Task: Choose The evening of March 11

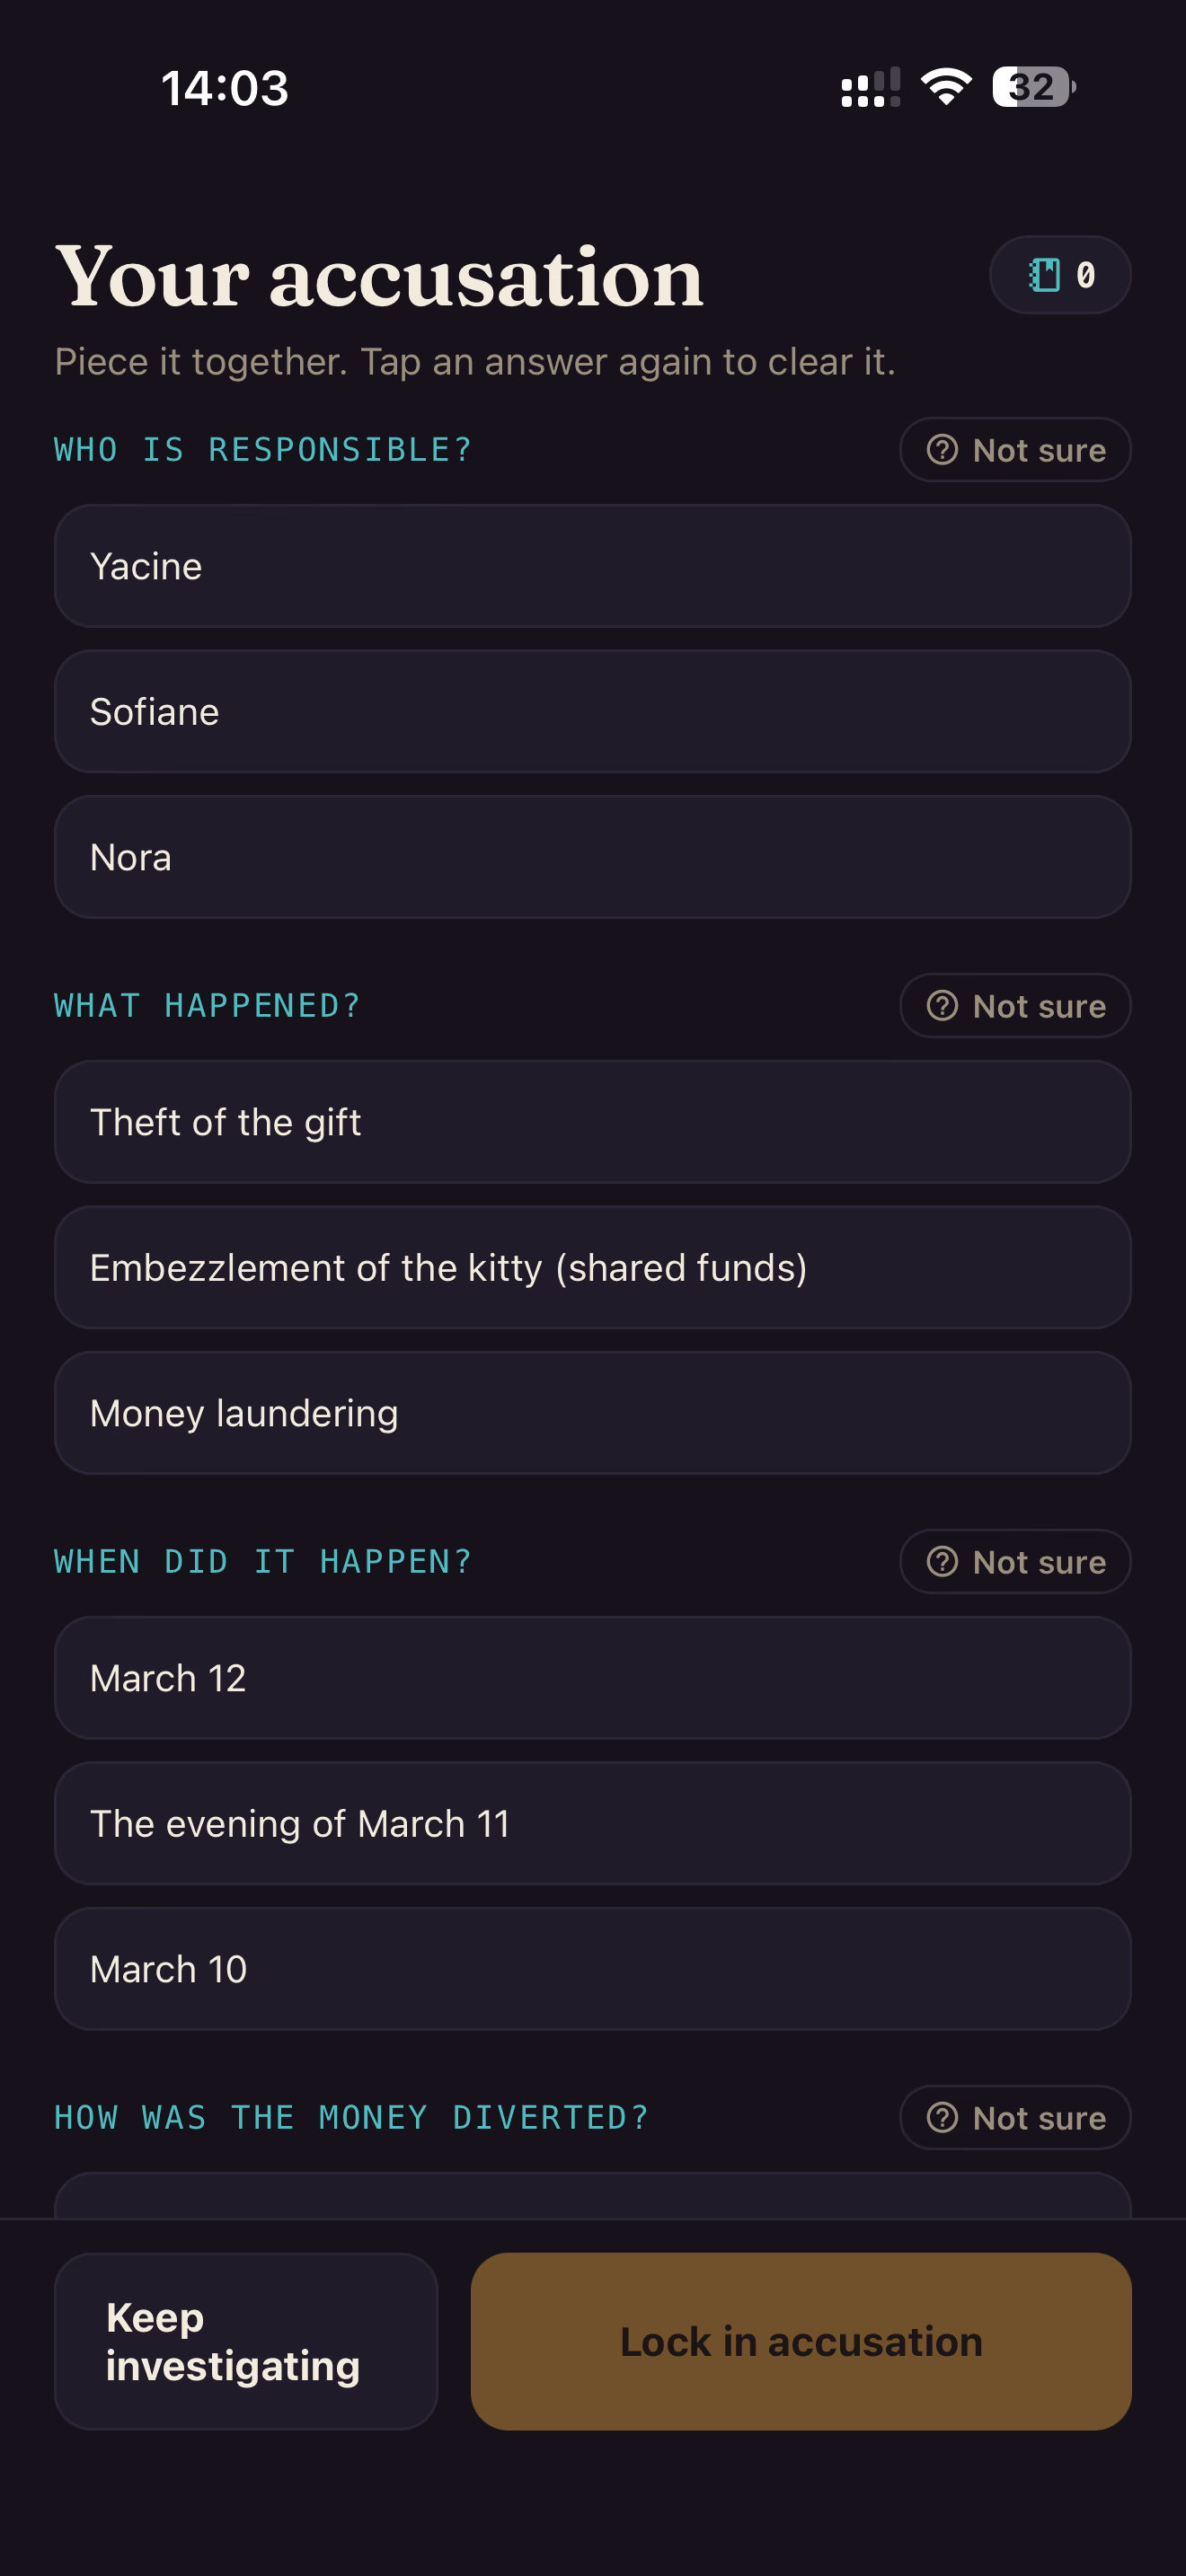Action: 593,1824
